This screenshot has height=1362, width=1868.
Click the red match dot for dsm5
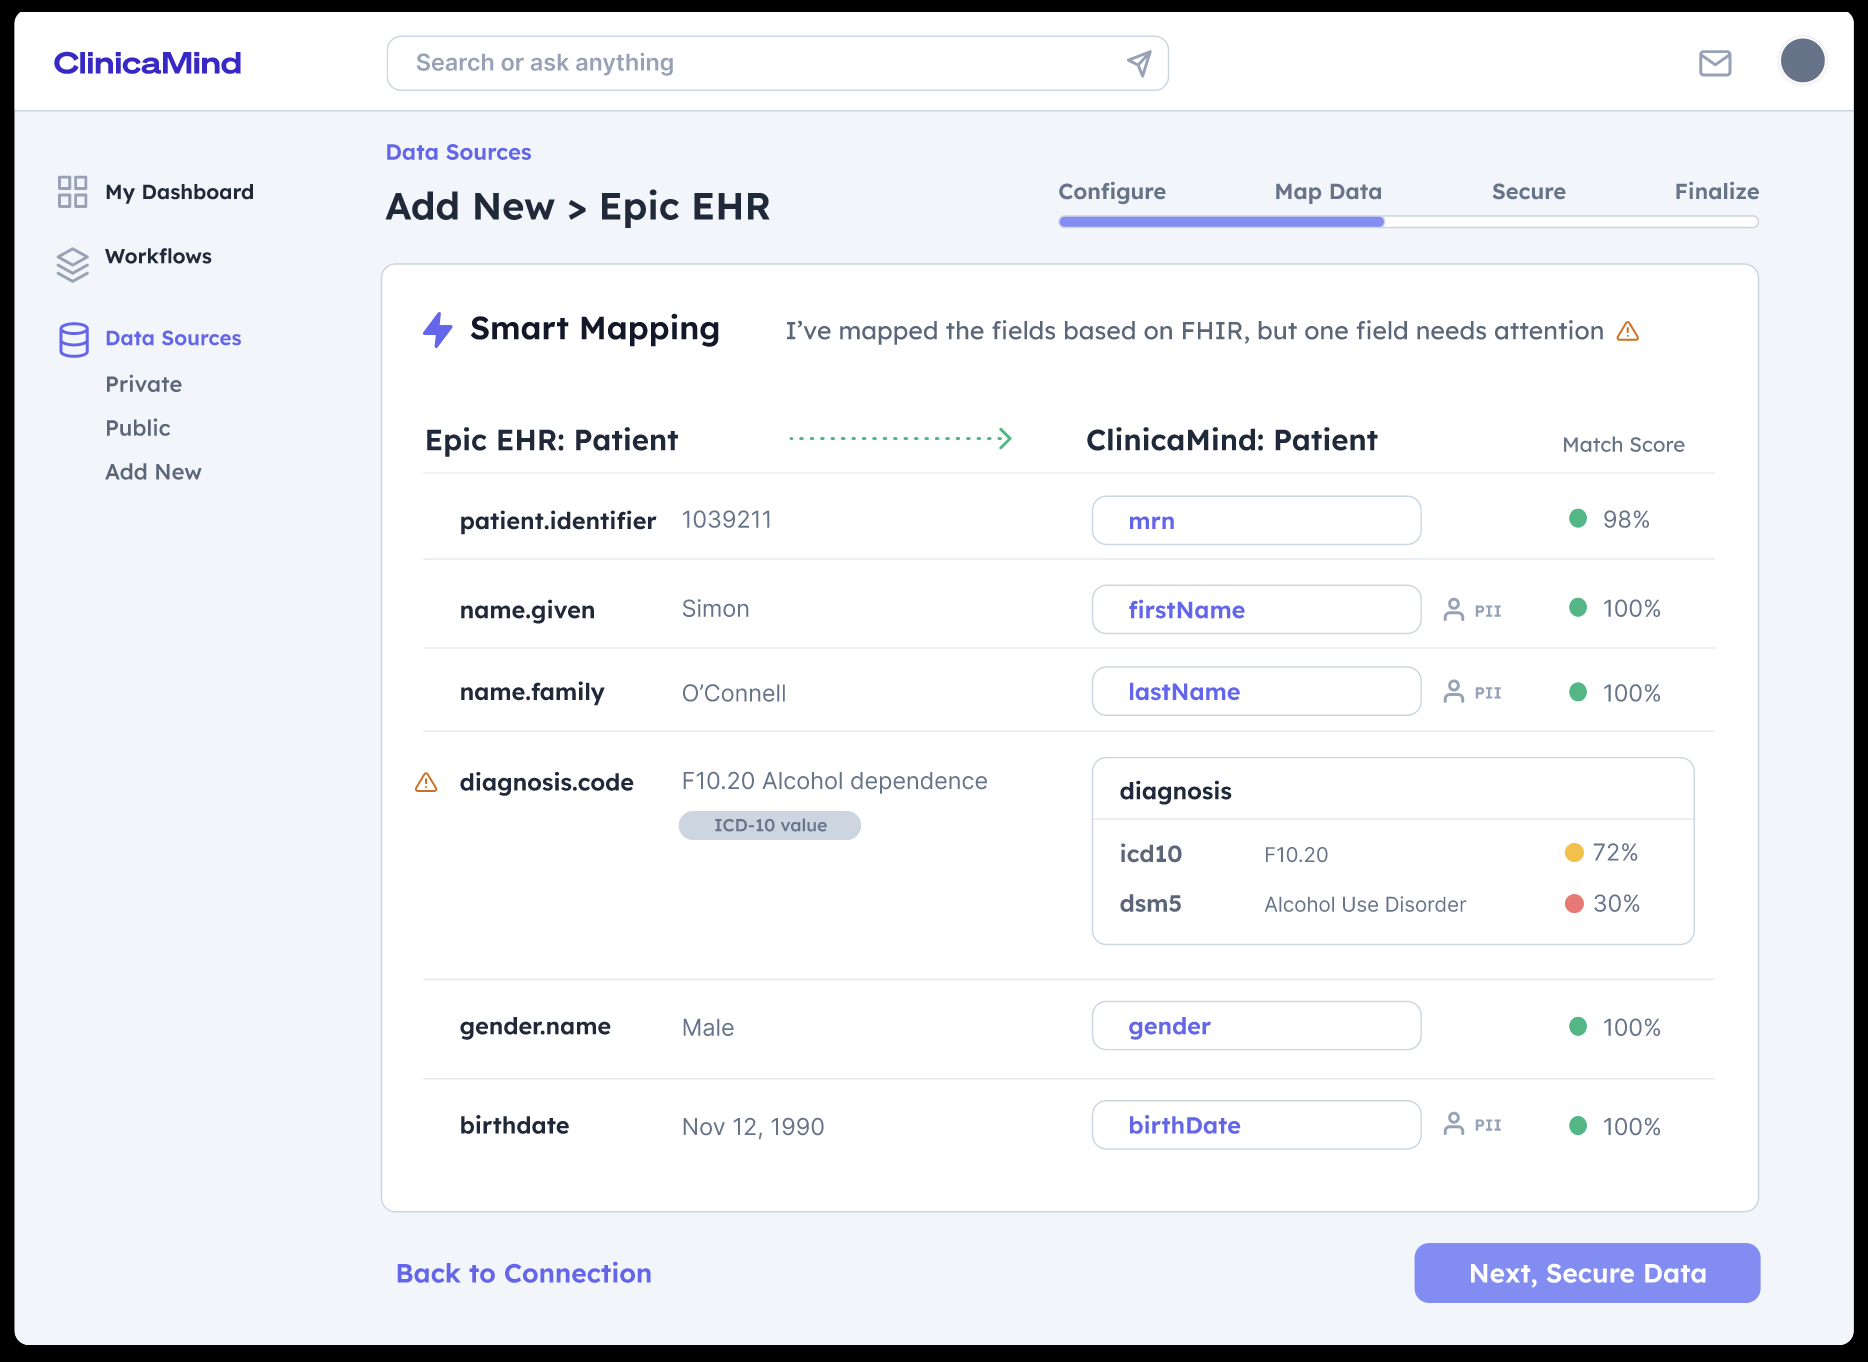(1574, 903)
